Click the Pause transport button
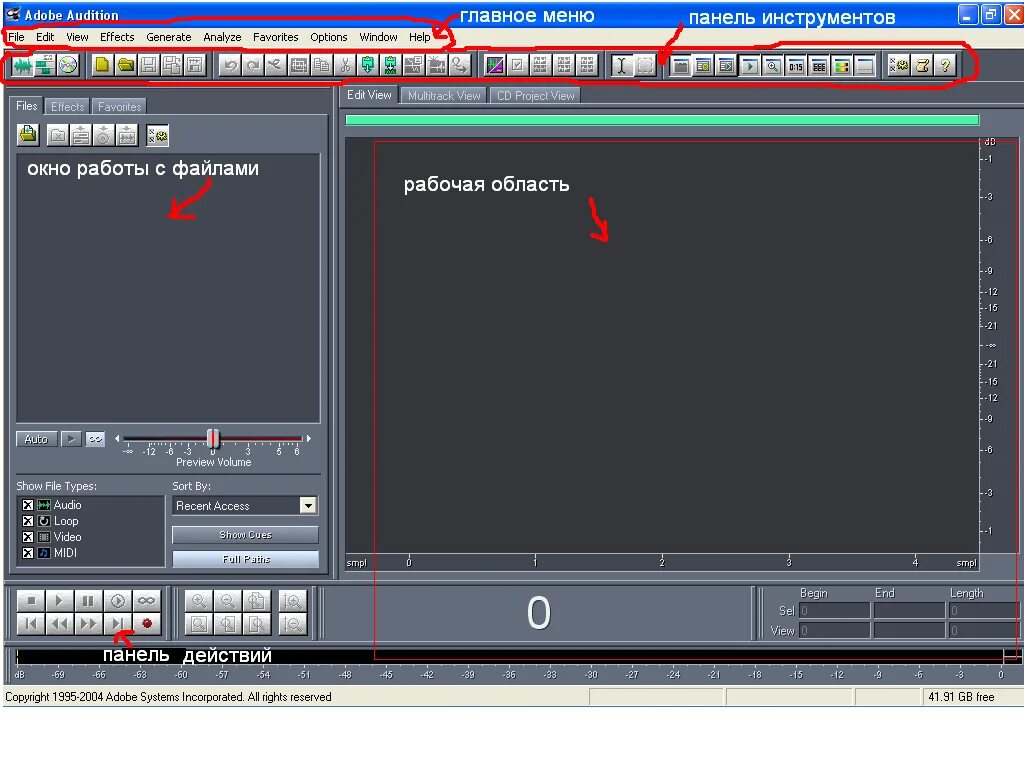Viewport: 1024px width, 768px height. [x=88, y=600]
